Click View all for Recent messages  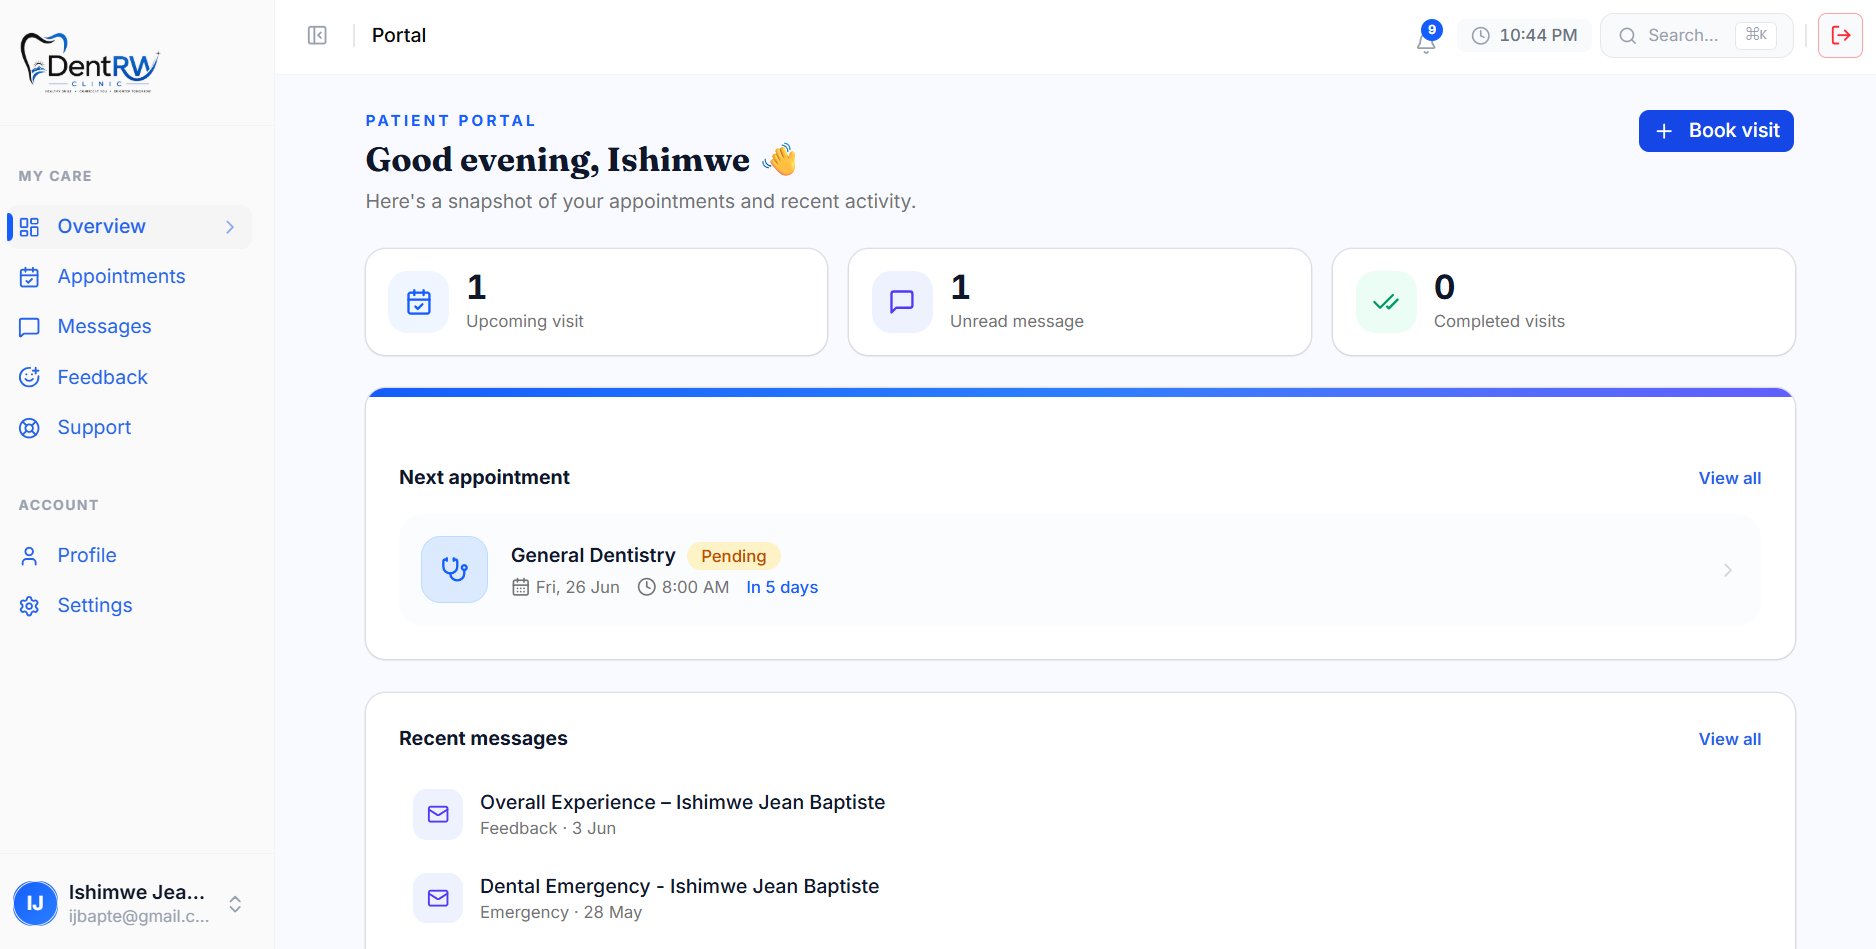(1730, 739)
